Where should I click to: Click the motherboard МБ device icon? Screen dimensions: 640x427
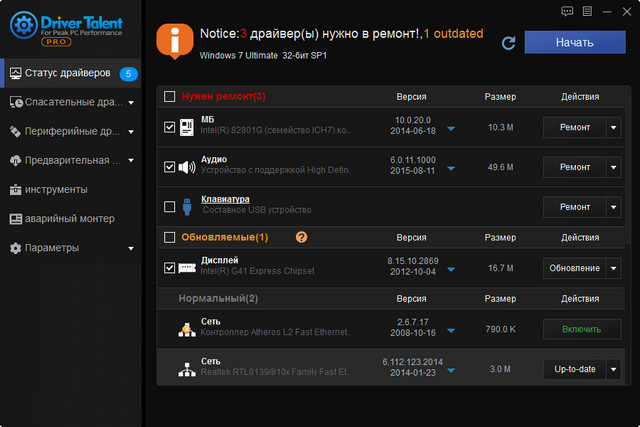(x=187, y=127)
